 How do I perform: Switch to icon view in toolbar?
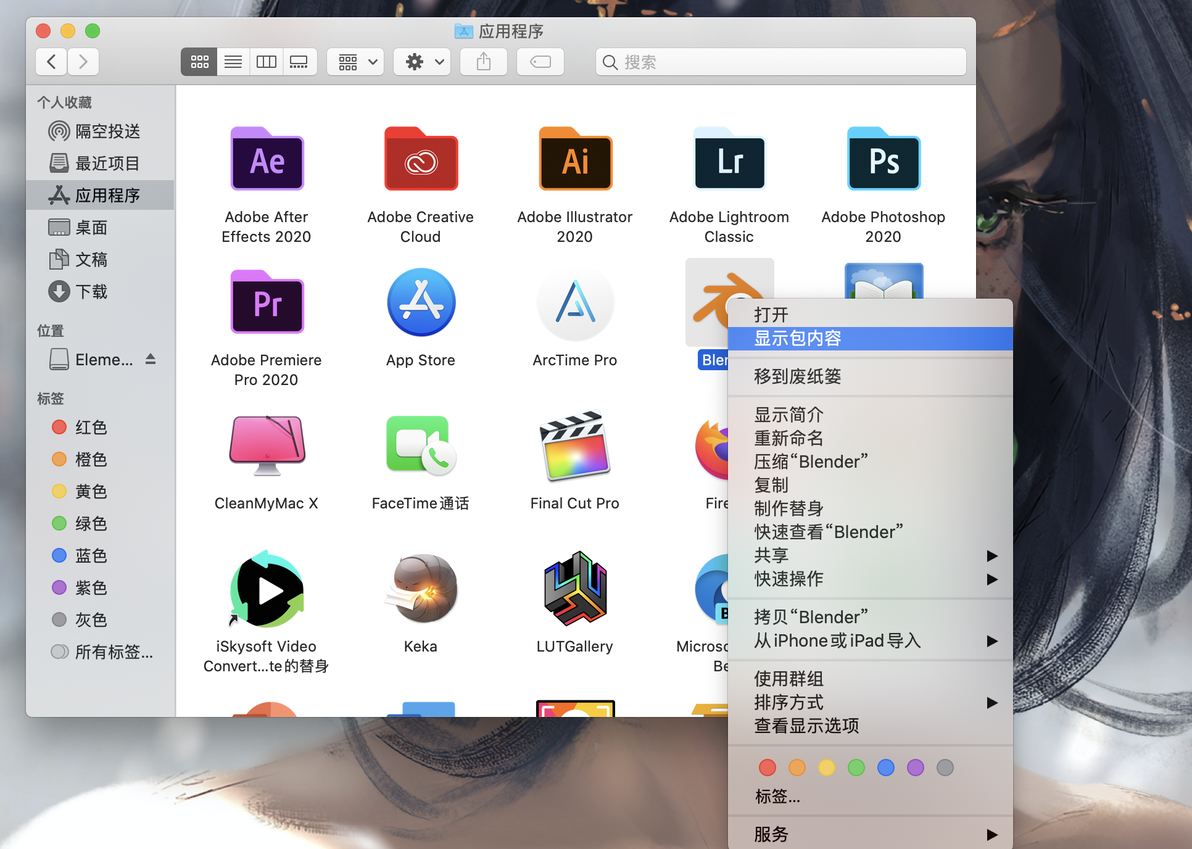(x=199, y=62)
